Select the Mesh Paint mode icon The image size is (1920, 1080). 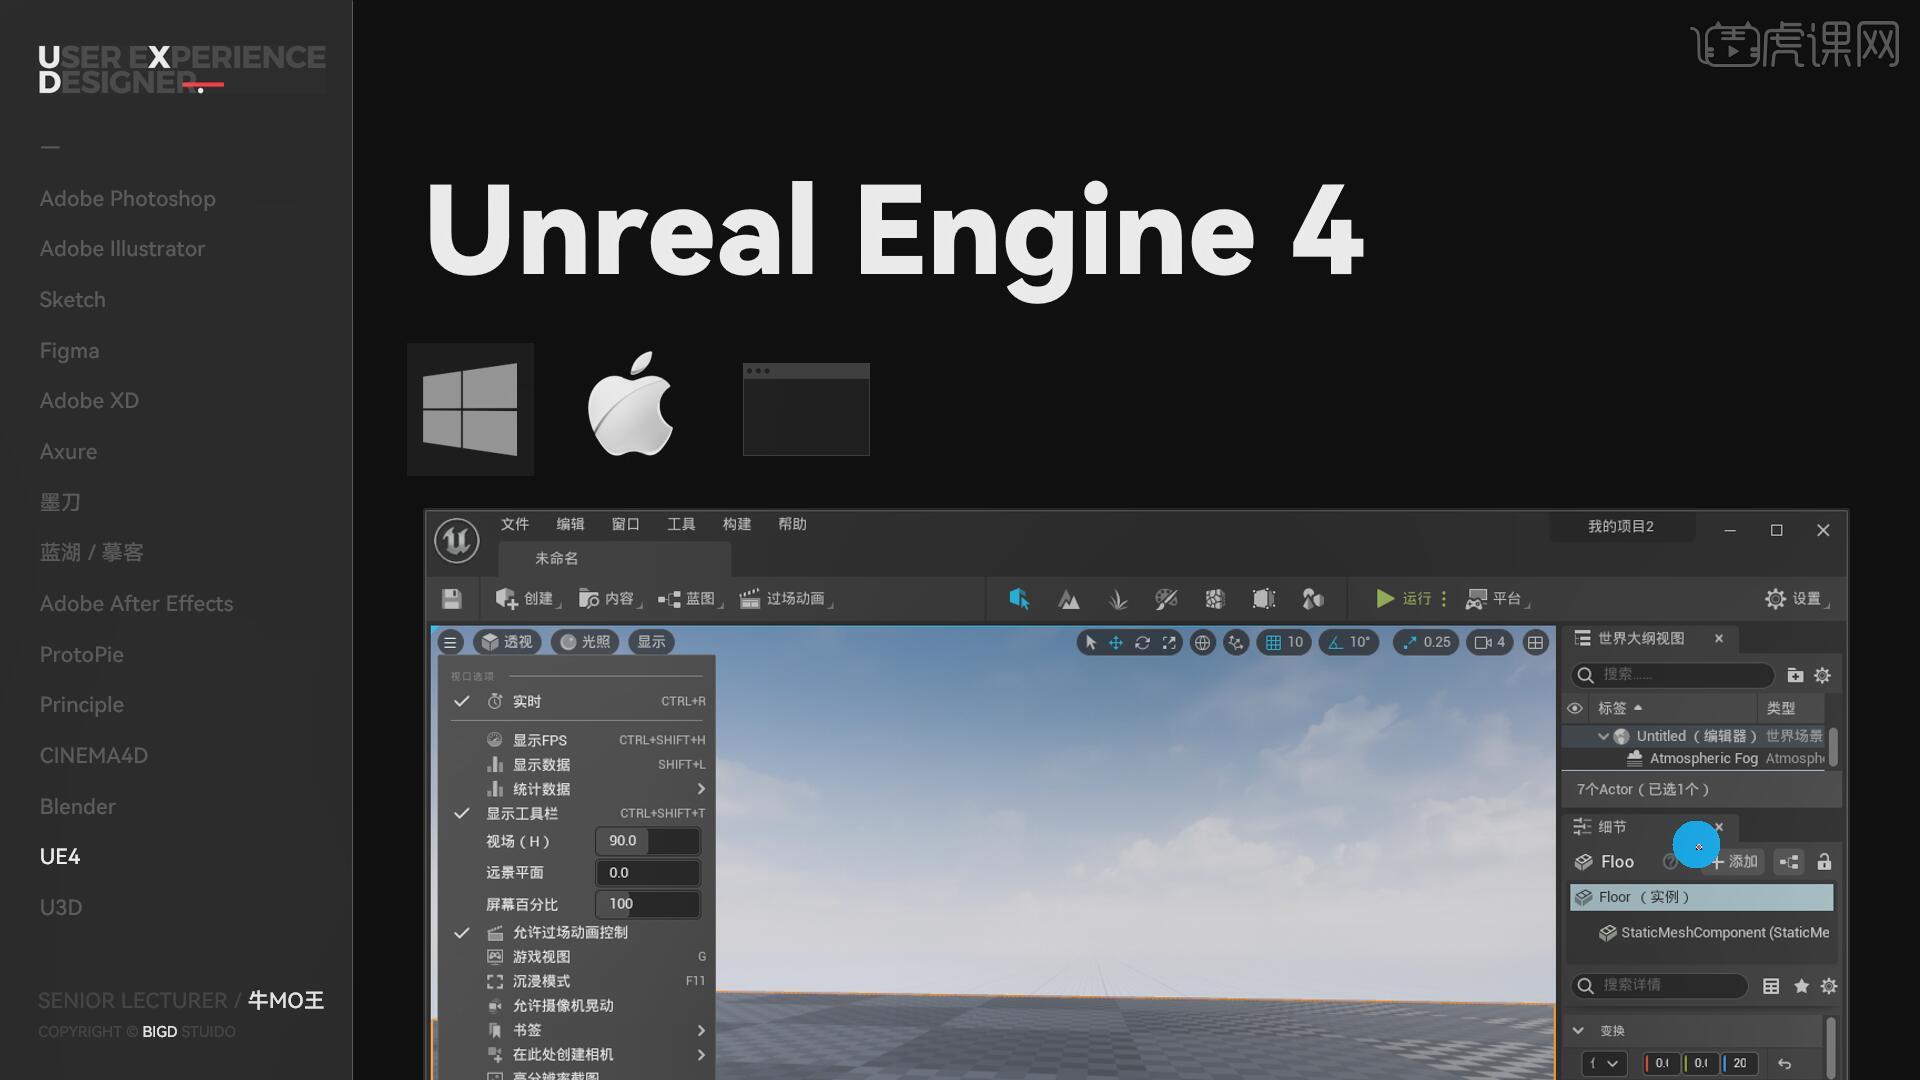click(x=1166, y=599)
